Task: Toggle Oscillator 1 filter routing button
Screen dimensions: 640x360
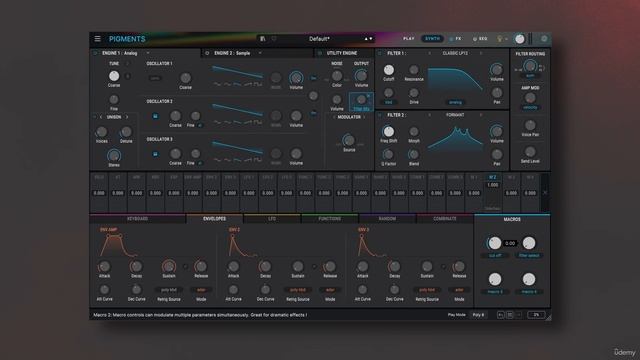Action: (313, 78)
